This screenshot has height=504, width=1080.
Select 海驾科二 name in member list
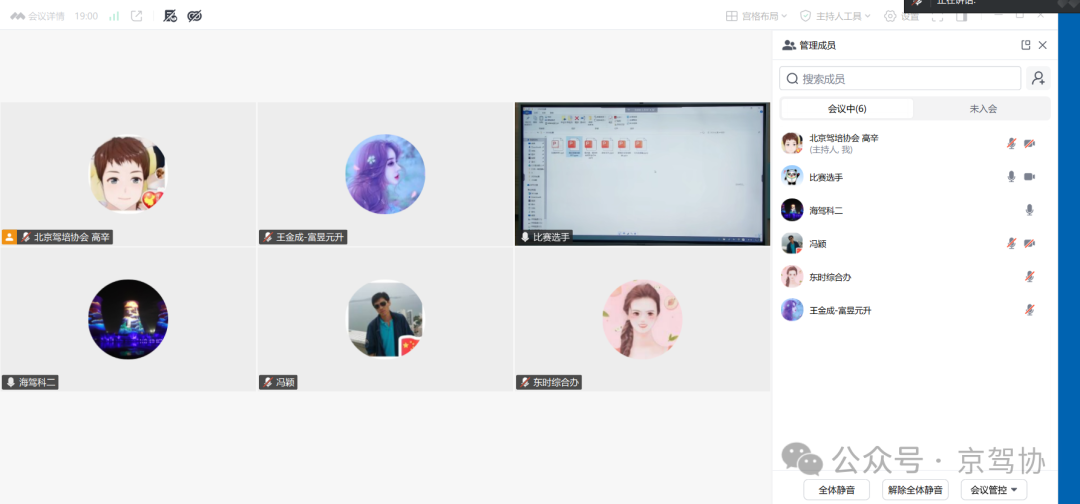click(826, 211)
